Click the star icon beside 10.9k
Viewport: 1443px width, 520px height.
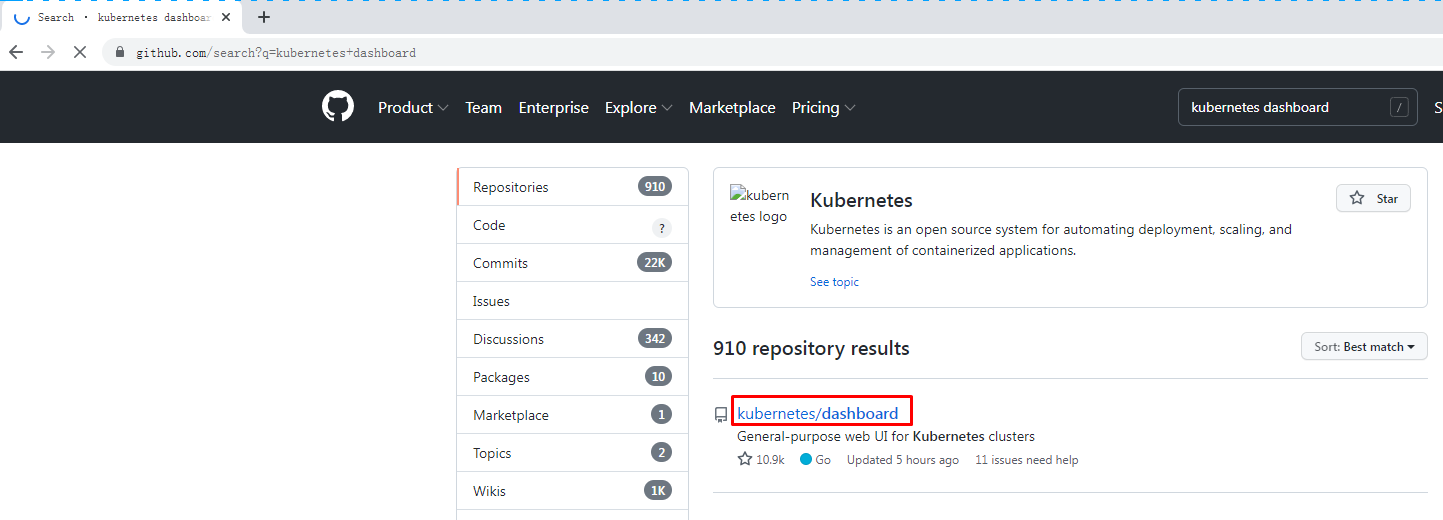pos(745,460)
